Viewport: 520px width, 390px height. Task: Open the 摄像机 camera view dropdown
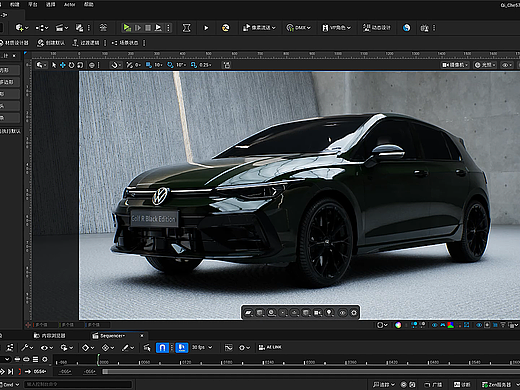(455, 65)
